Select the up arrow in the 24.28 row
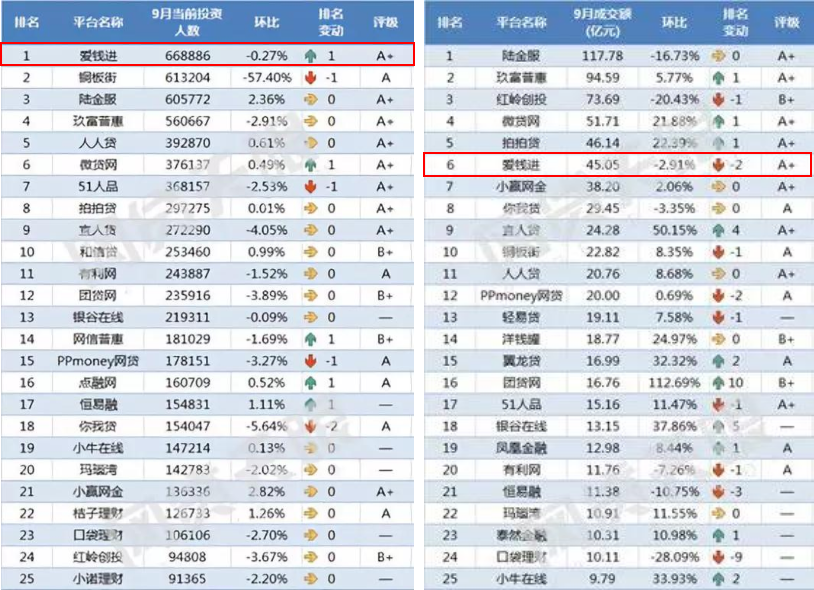Viewport: 814px width, 590px height. [x=718, y=230]
